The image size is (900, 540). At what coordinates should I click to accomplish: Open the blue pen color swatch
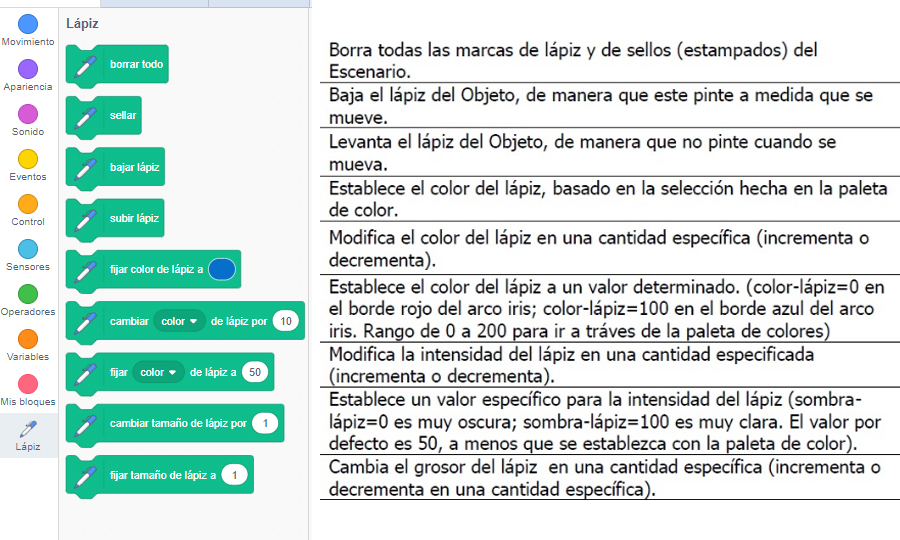click(x=222, y=270)
